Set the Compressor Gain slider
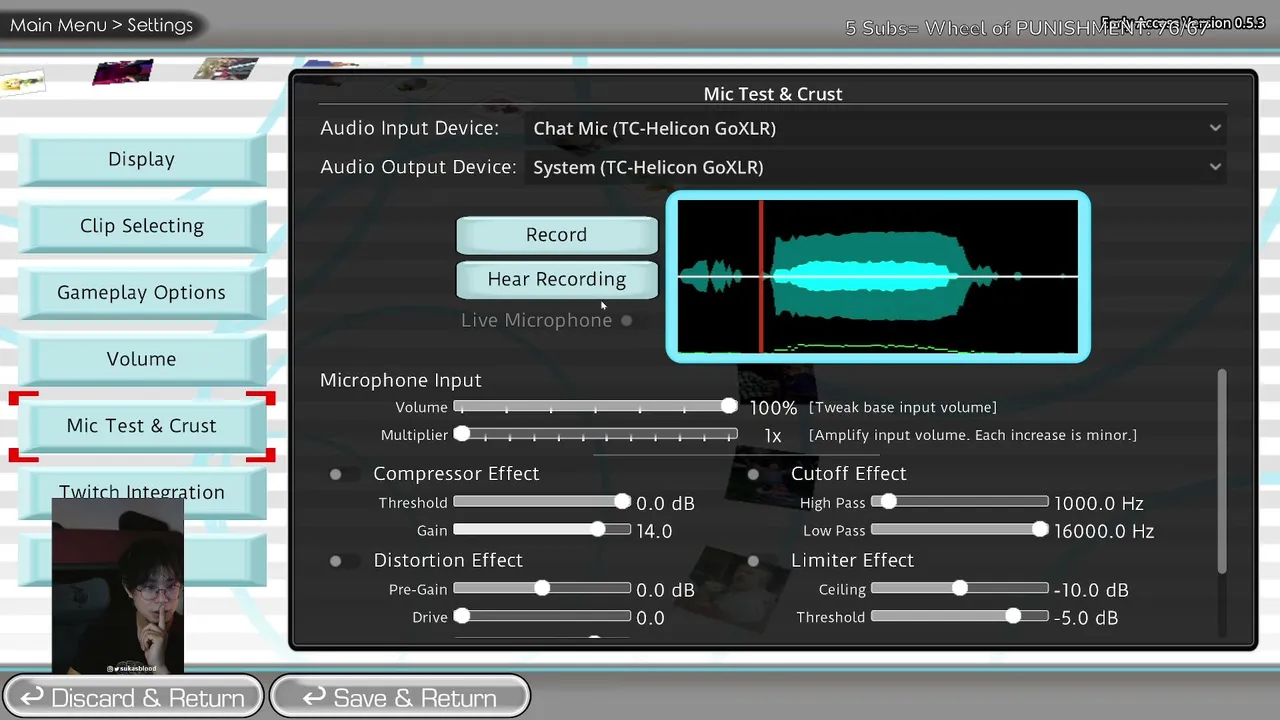This screenshot has width=1280, height=720. tap(542, 530)
